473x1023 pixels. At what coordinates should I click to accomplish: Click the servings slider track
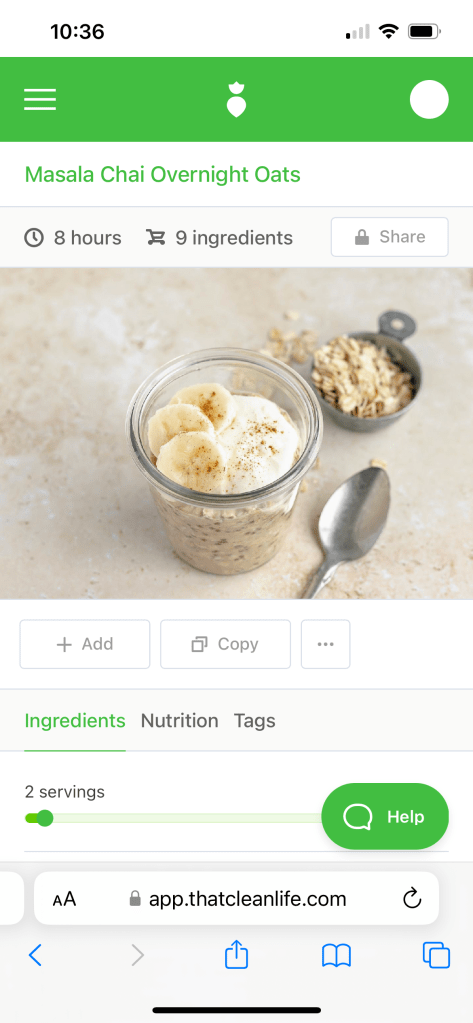click(176, 818)
